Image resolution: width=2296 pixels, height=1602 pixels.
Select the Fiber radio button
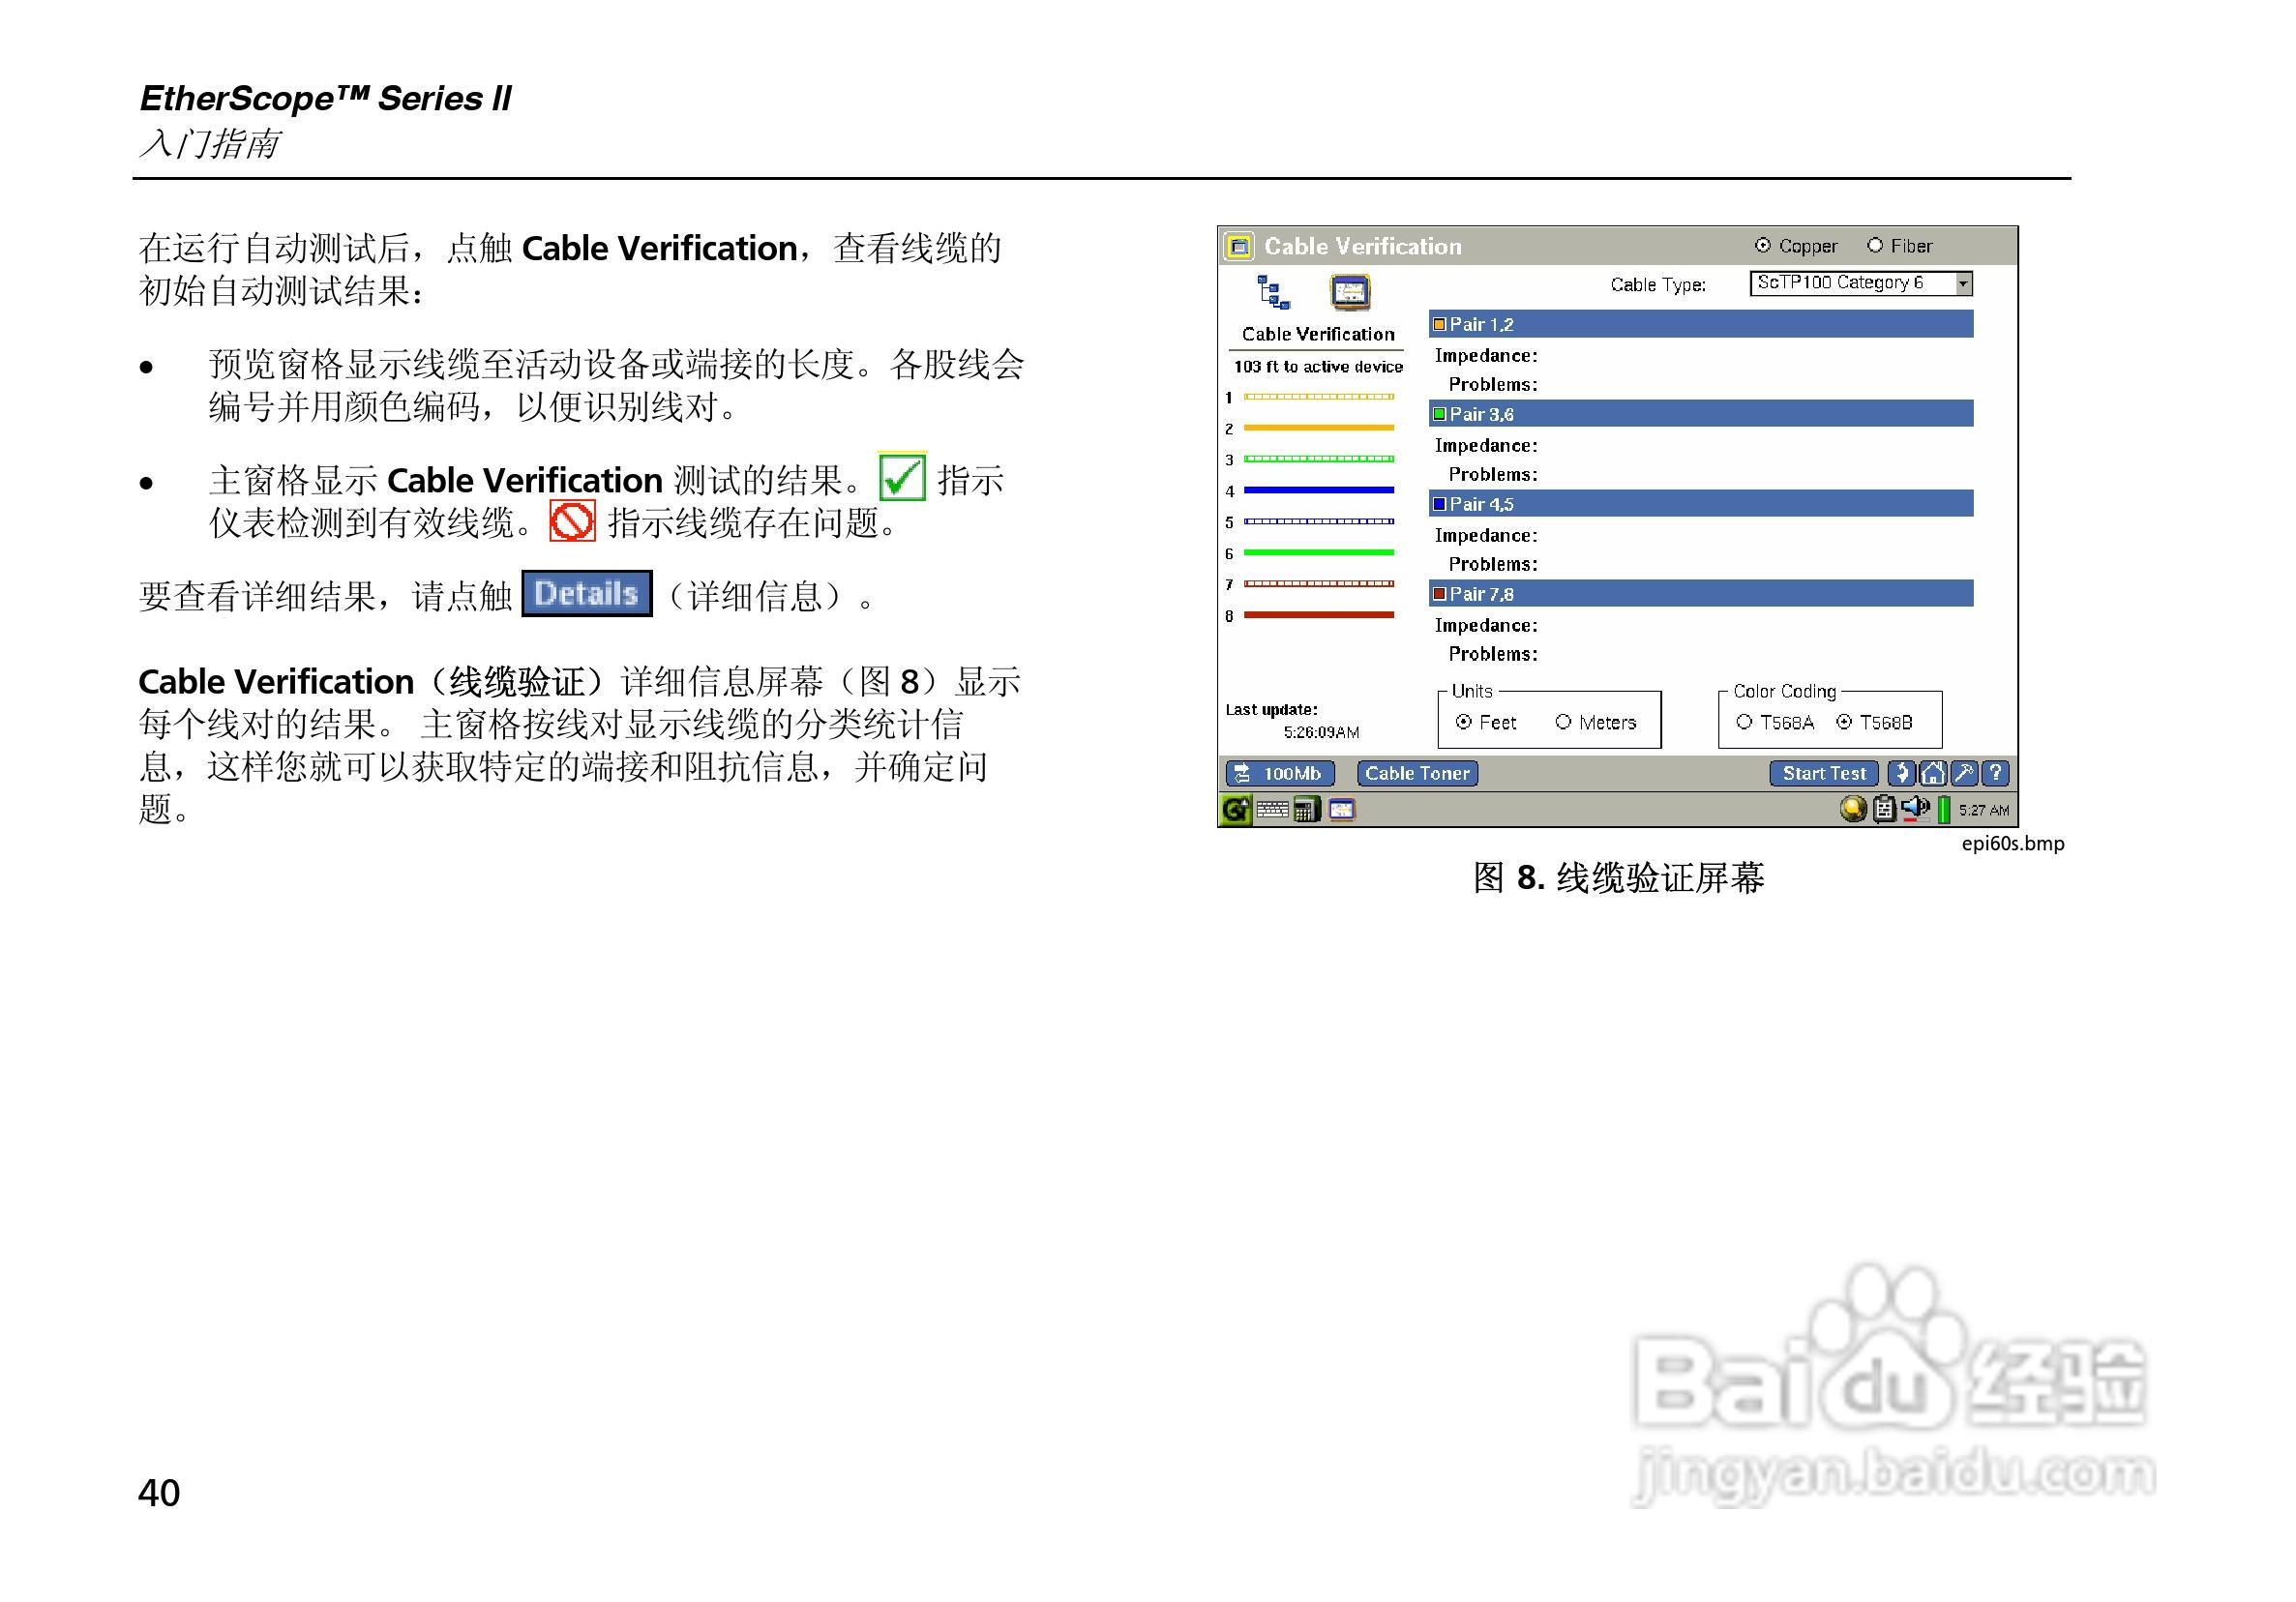pyautogui.click(x=1875, y=246)
